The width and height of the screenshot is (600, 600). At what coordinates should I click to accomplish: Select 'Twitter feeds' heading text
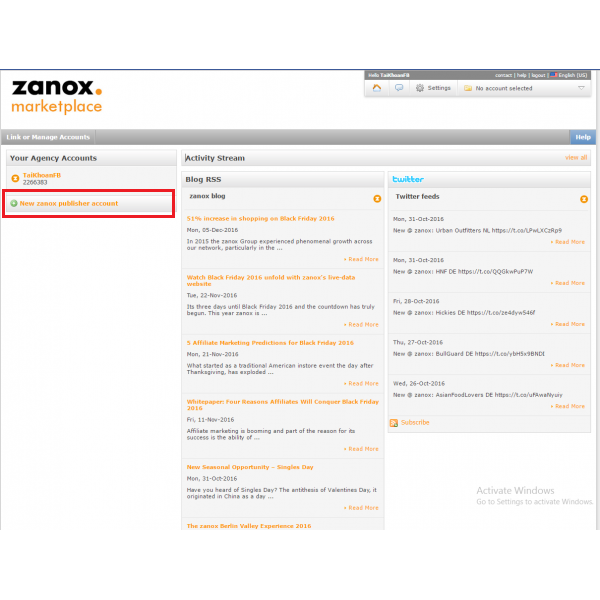[x=417, y=196]
